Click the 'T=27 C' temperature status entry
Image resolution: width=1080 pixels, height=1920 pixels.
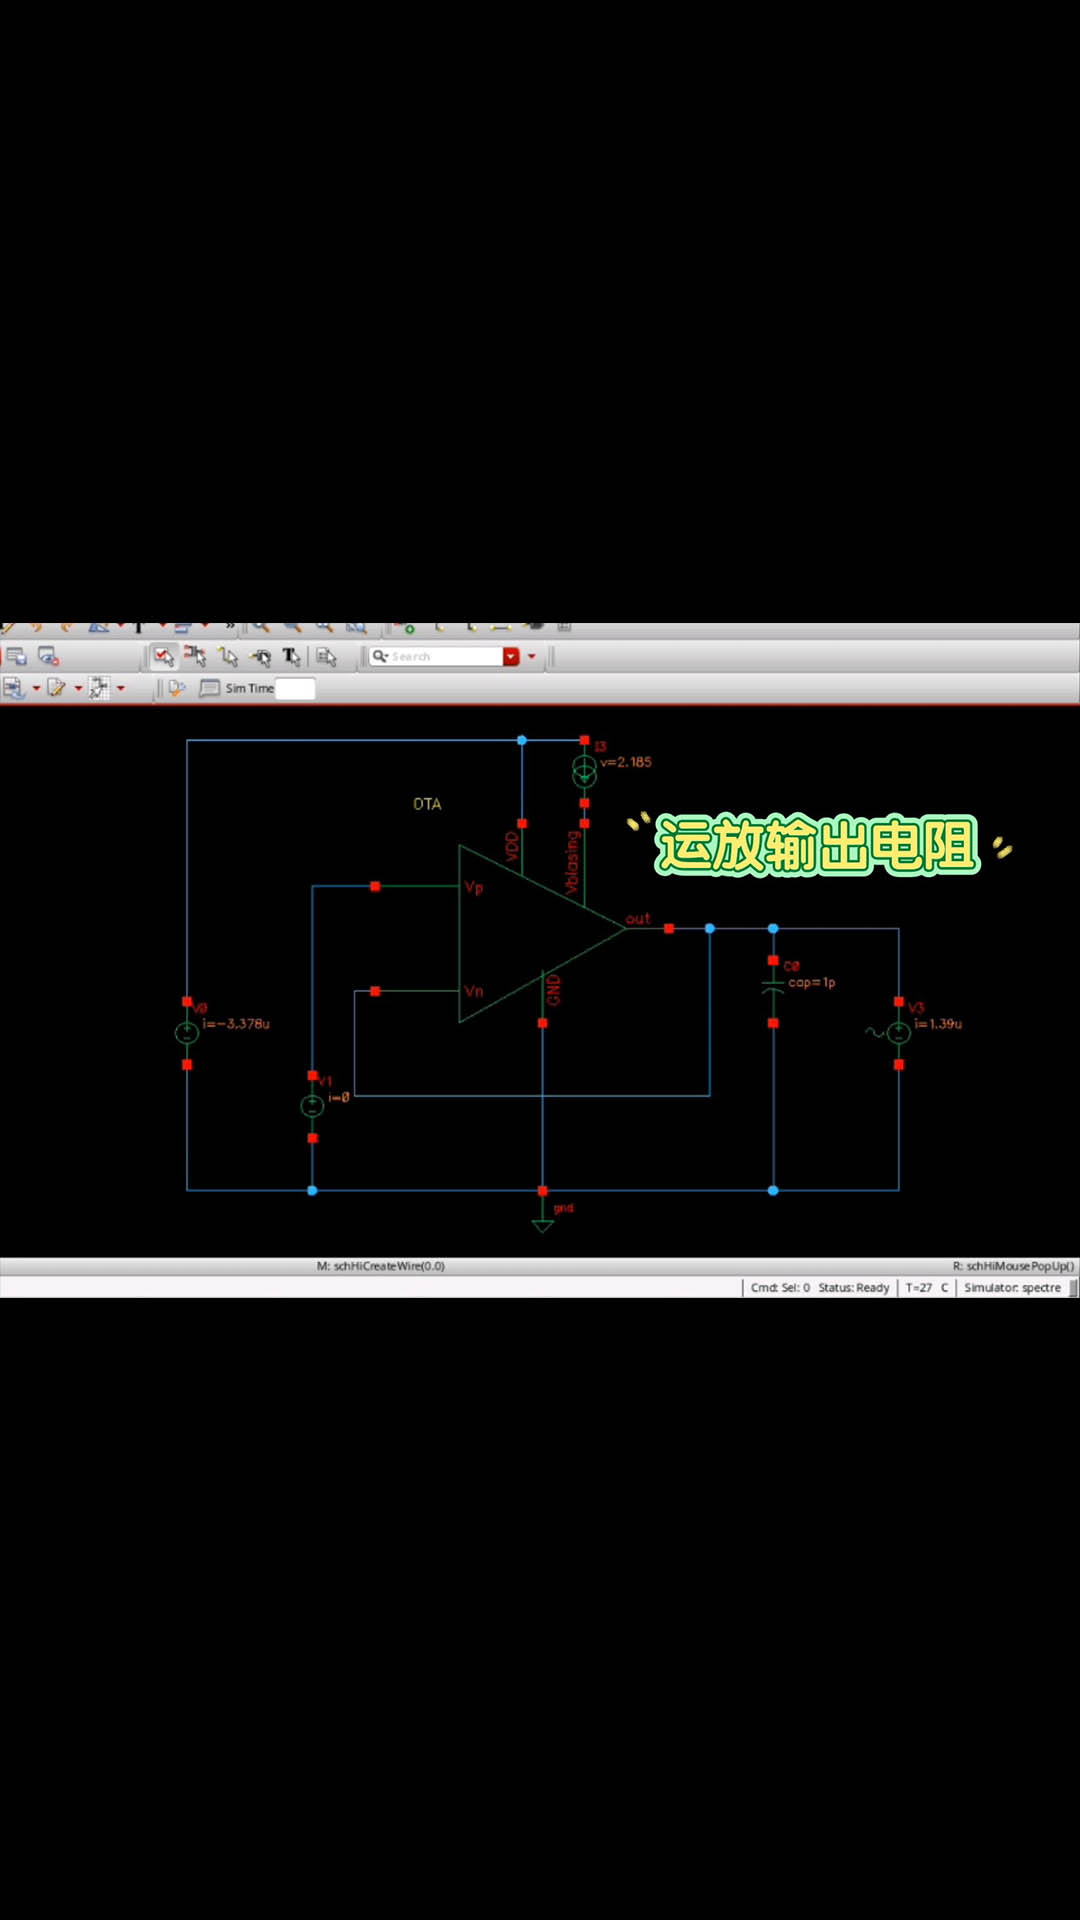point(927,1288)
